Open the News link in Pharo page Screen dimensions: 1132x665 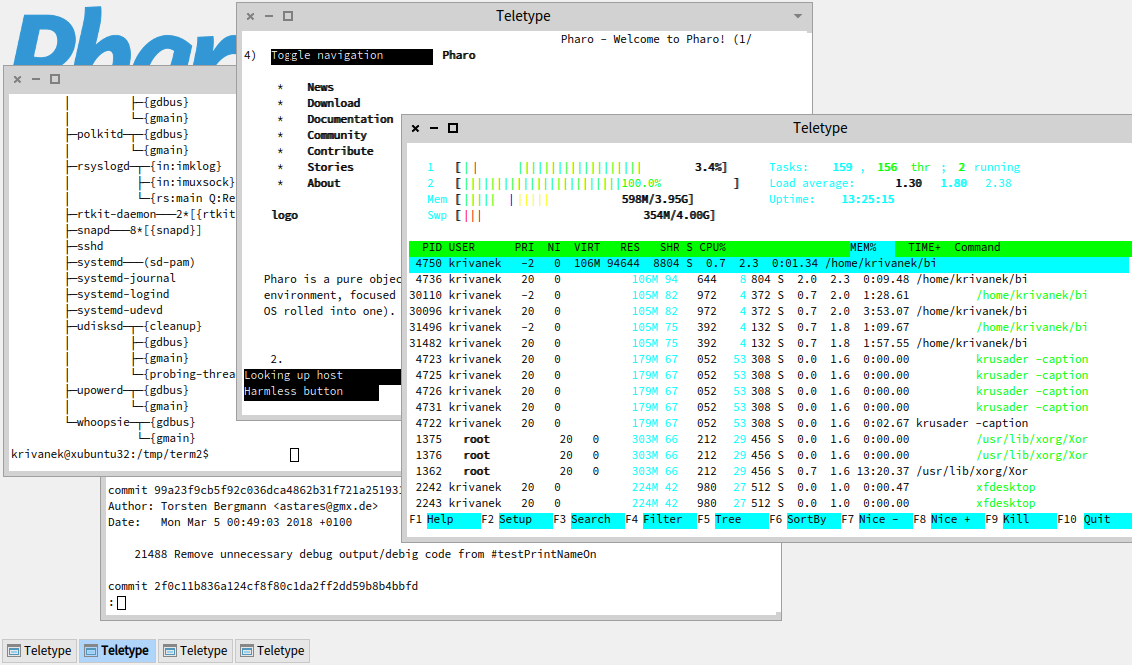click(x=321, y=87)
